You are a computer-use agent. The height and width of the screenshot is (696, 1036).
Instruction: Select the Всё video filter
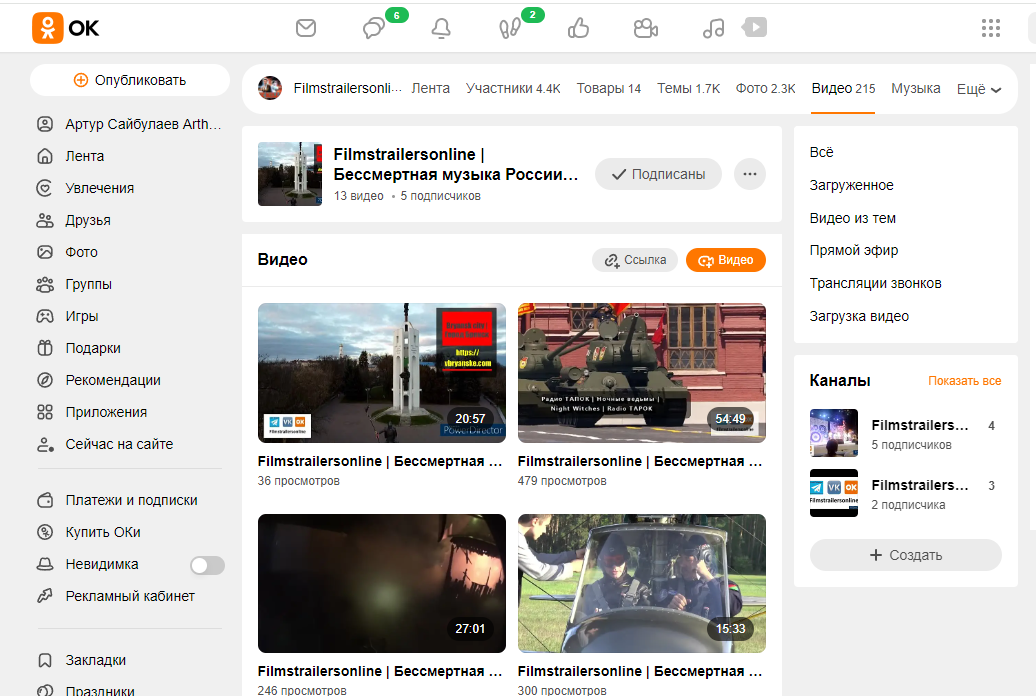pos(821,153)
